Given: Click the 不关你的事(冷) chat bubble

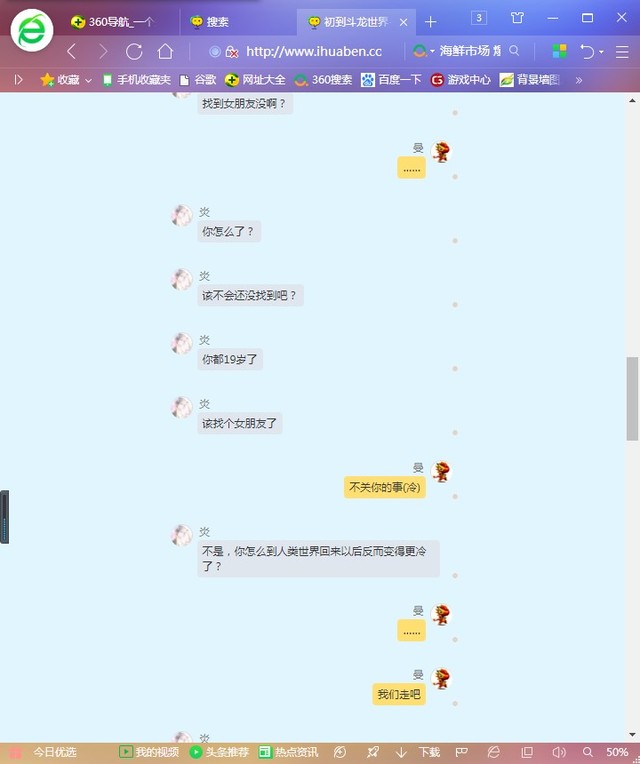Looking at the screenshot, I should (386, 487).
